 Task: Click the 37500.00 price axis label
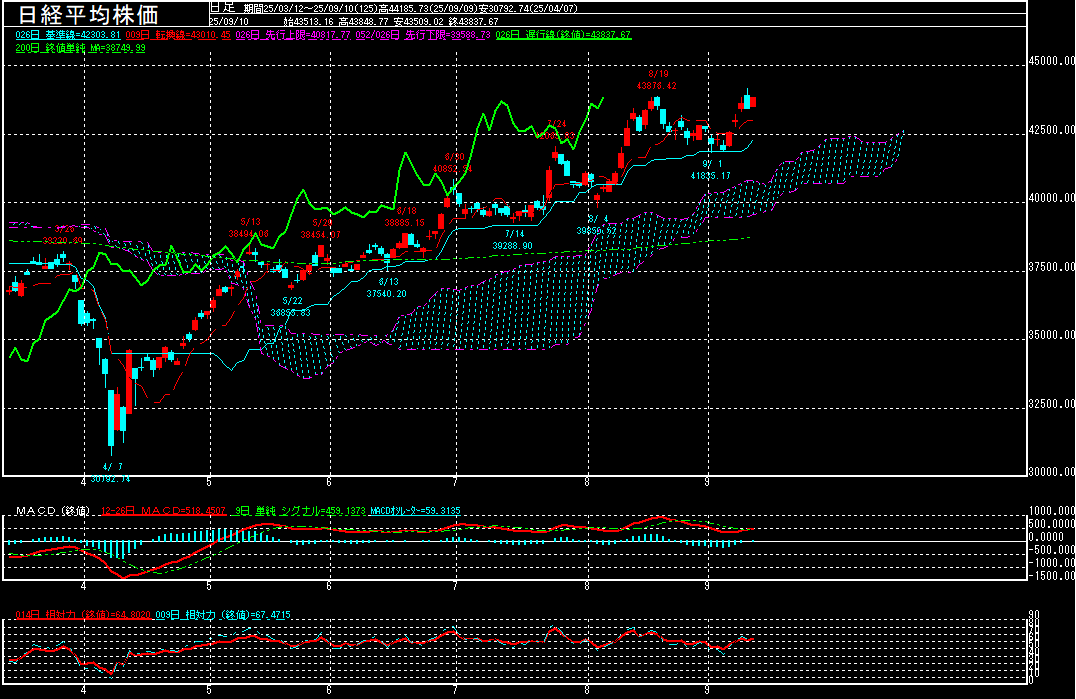(x=1051, y=266)
